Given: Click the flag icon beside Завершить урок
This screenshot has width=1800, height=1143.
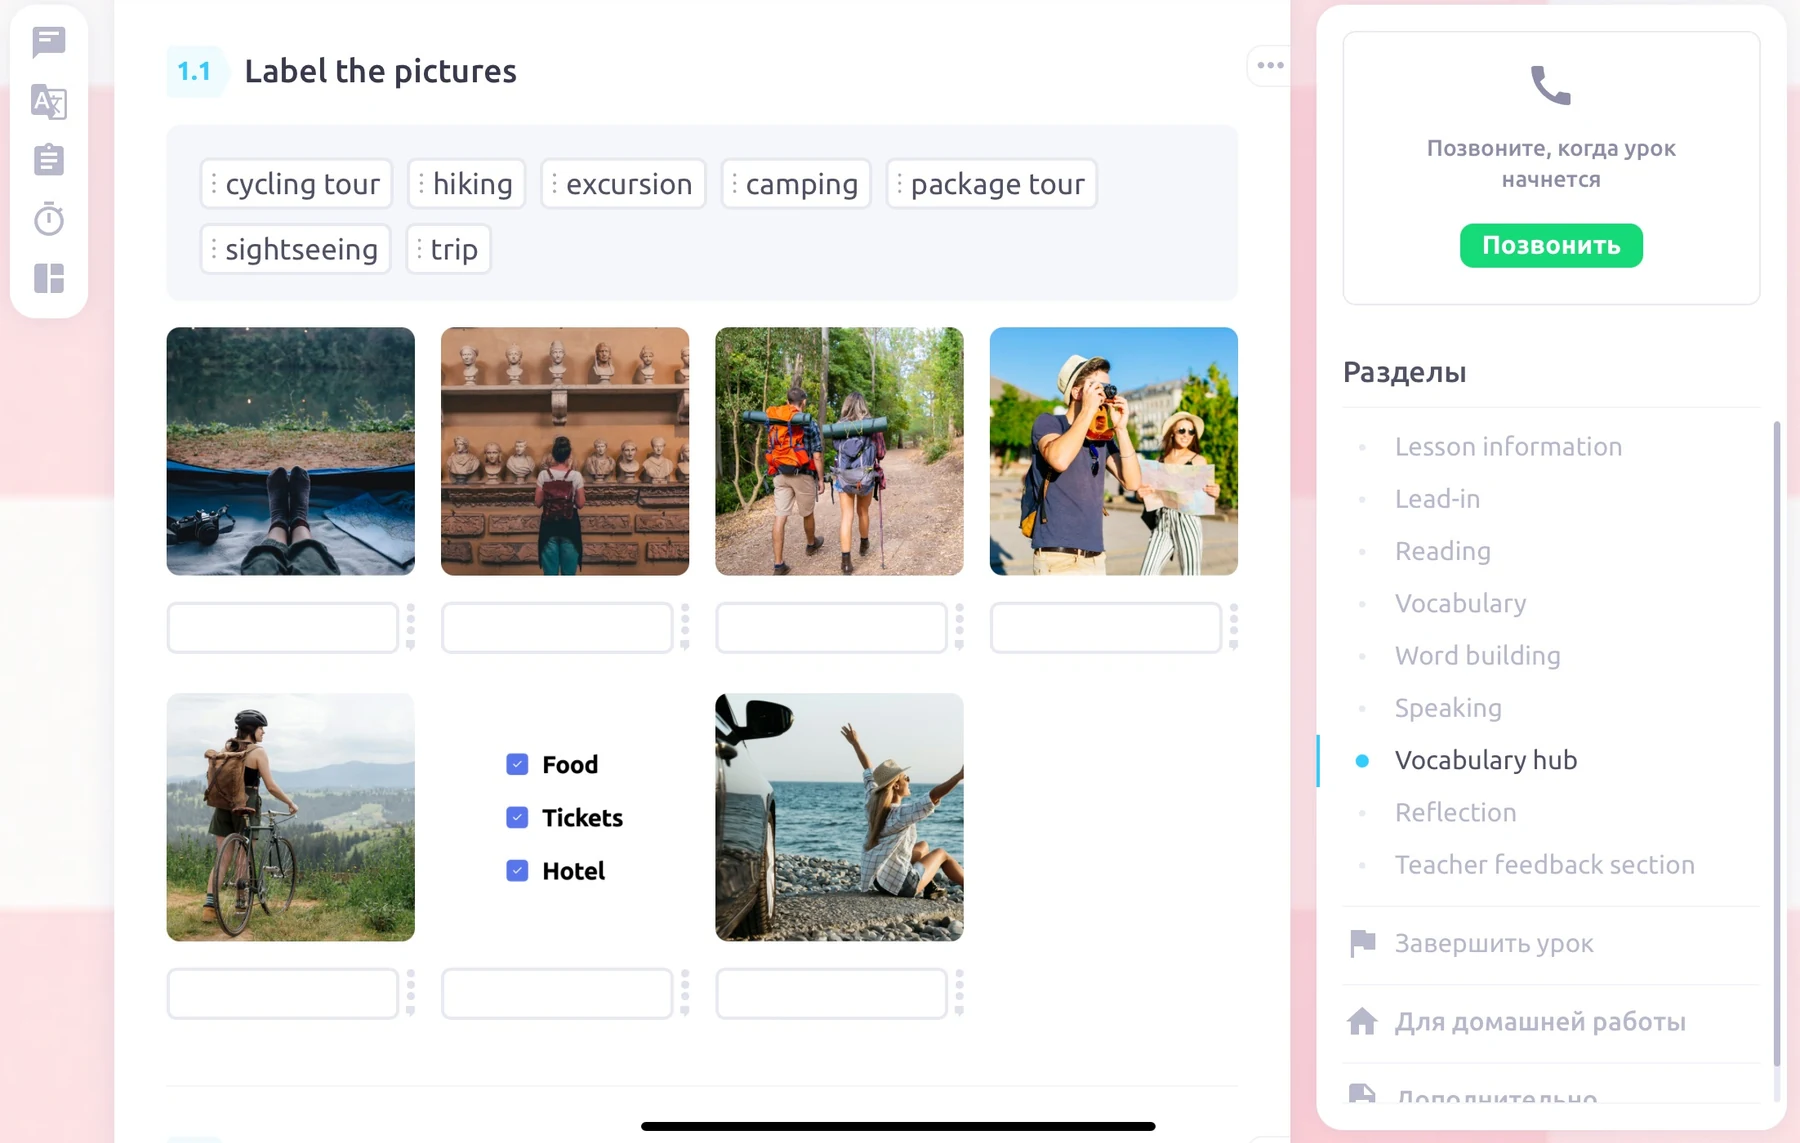Looking at the screenshot, I should (x=1362, y=943).
